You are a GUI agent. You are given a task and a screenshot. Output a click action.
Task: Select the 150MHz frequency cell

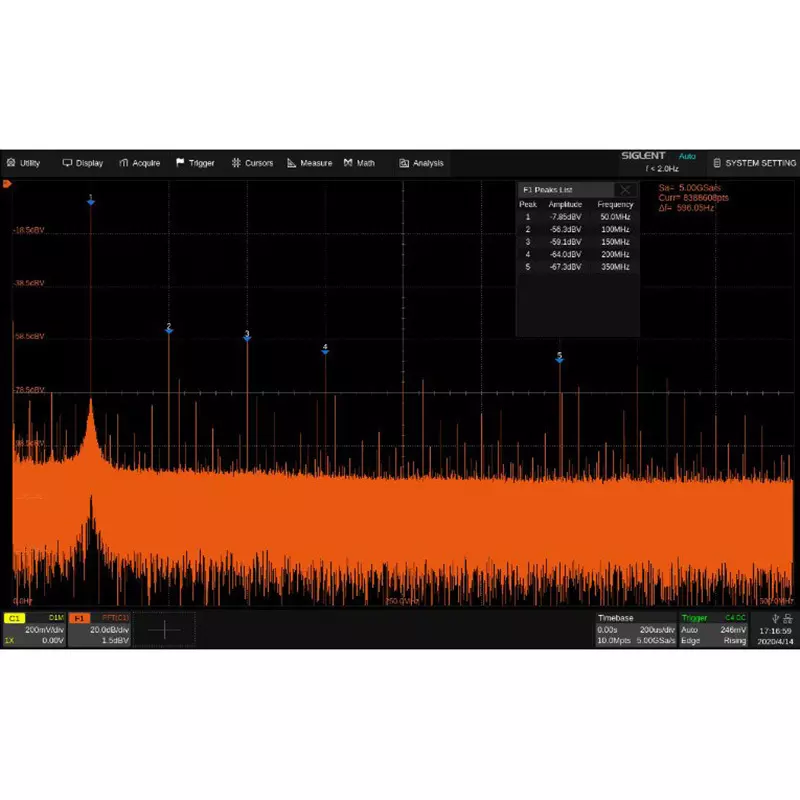[x=615, y=242]
